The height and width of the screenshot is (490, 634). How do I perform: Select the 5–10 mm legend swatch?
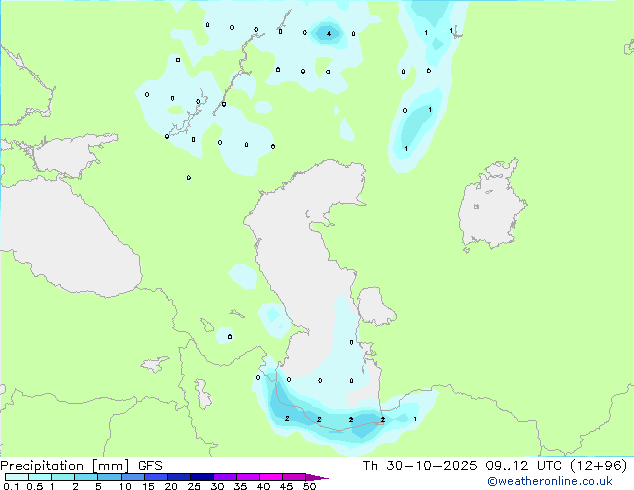pos(109,477)
